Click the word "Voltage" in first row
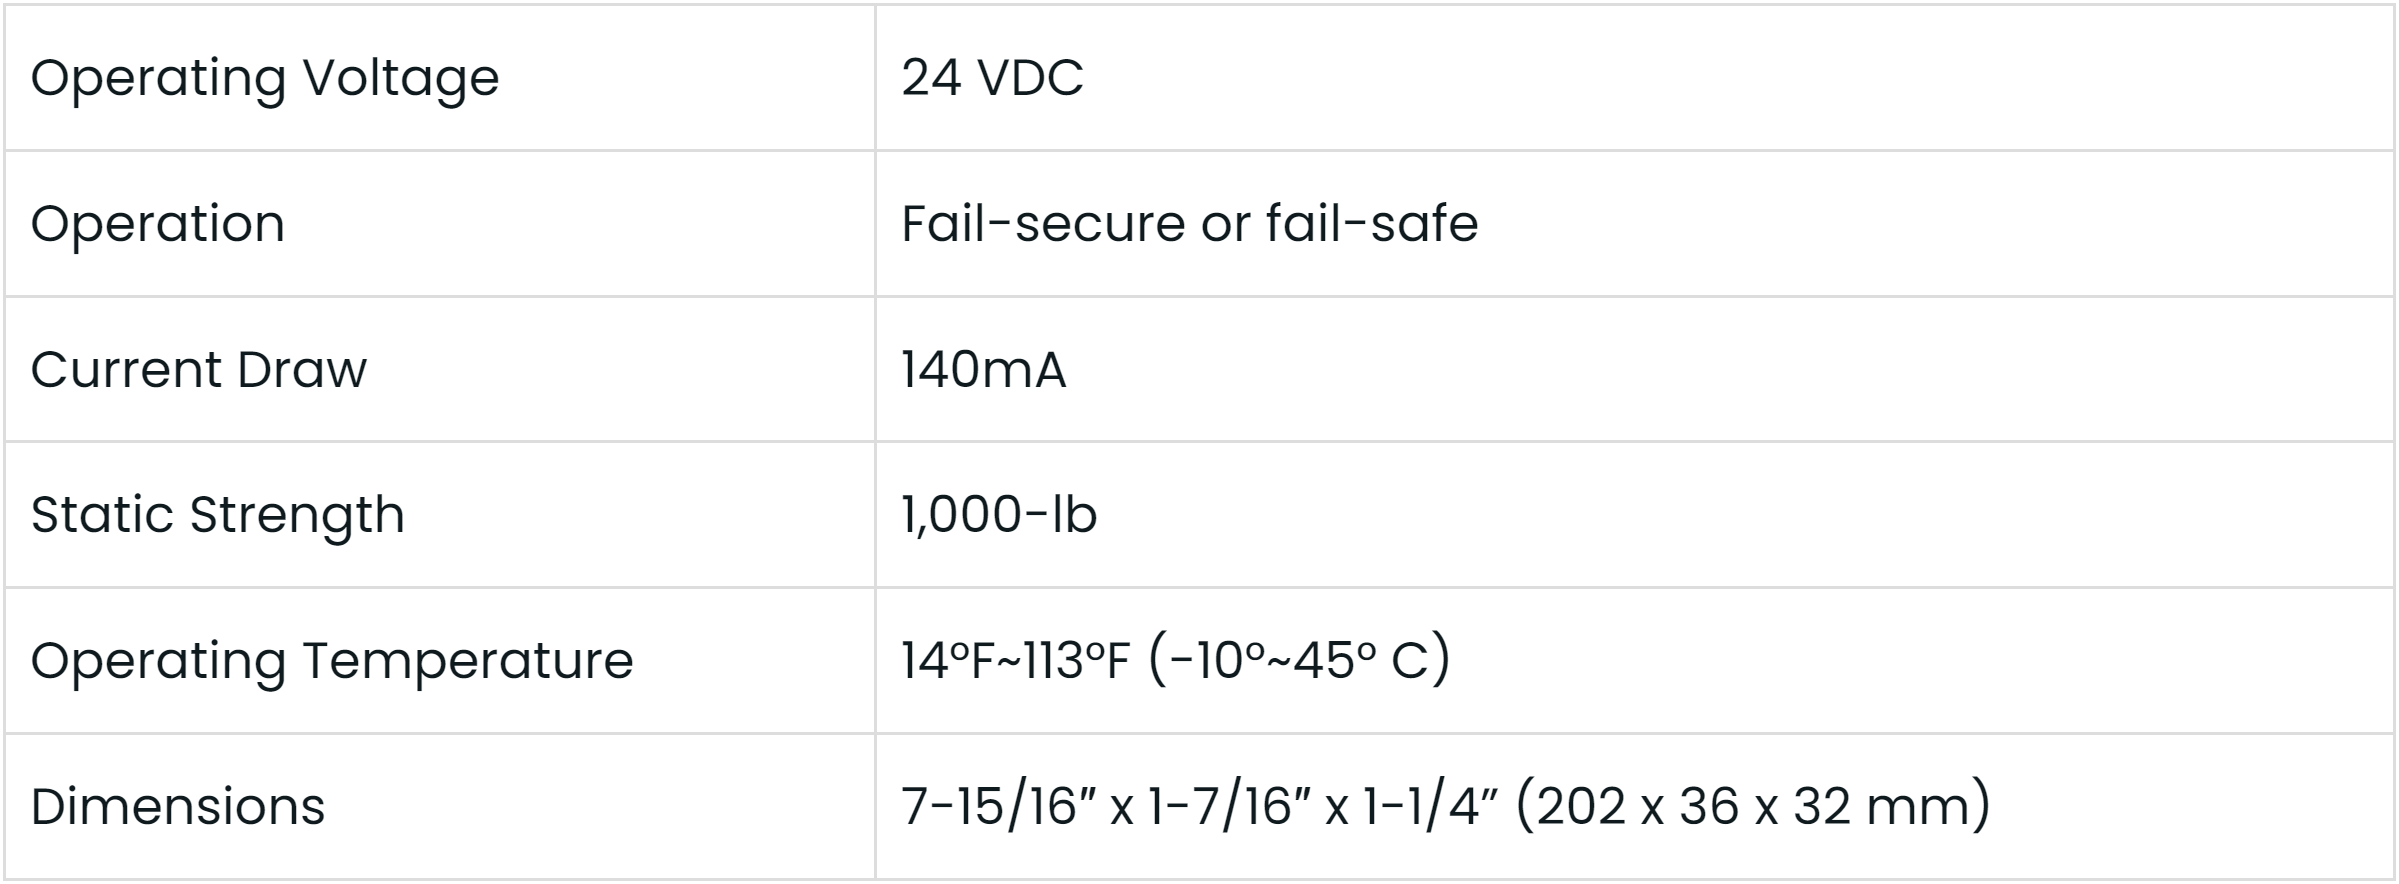Screen dimensions: 2399x884 tap(400, 78)
